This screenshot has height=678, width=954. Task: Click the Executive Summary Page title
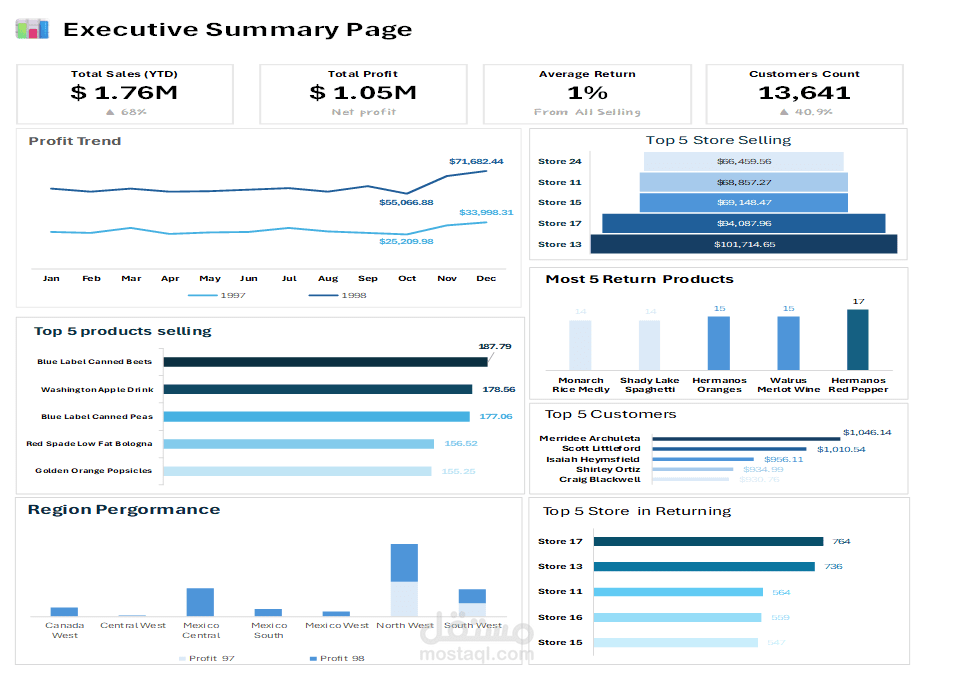point(237,29)
